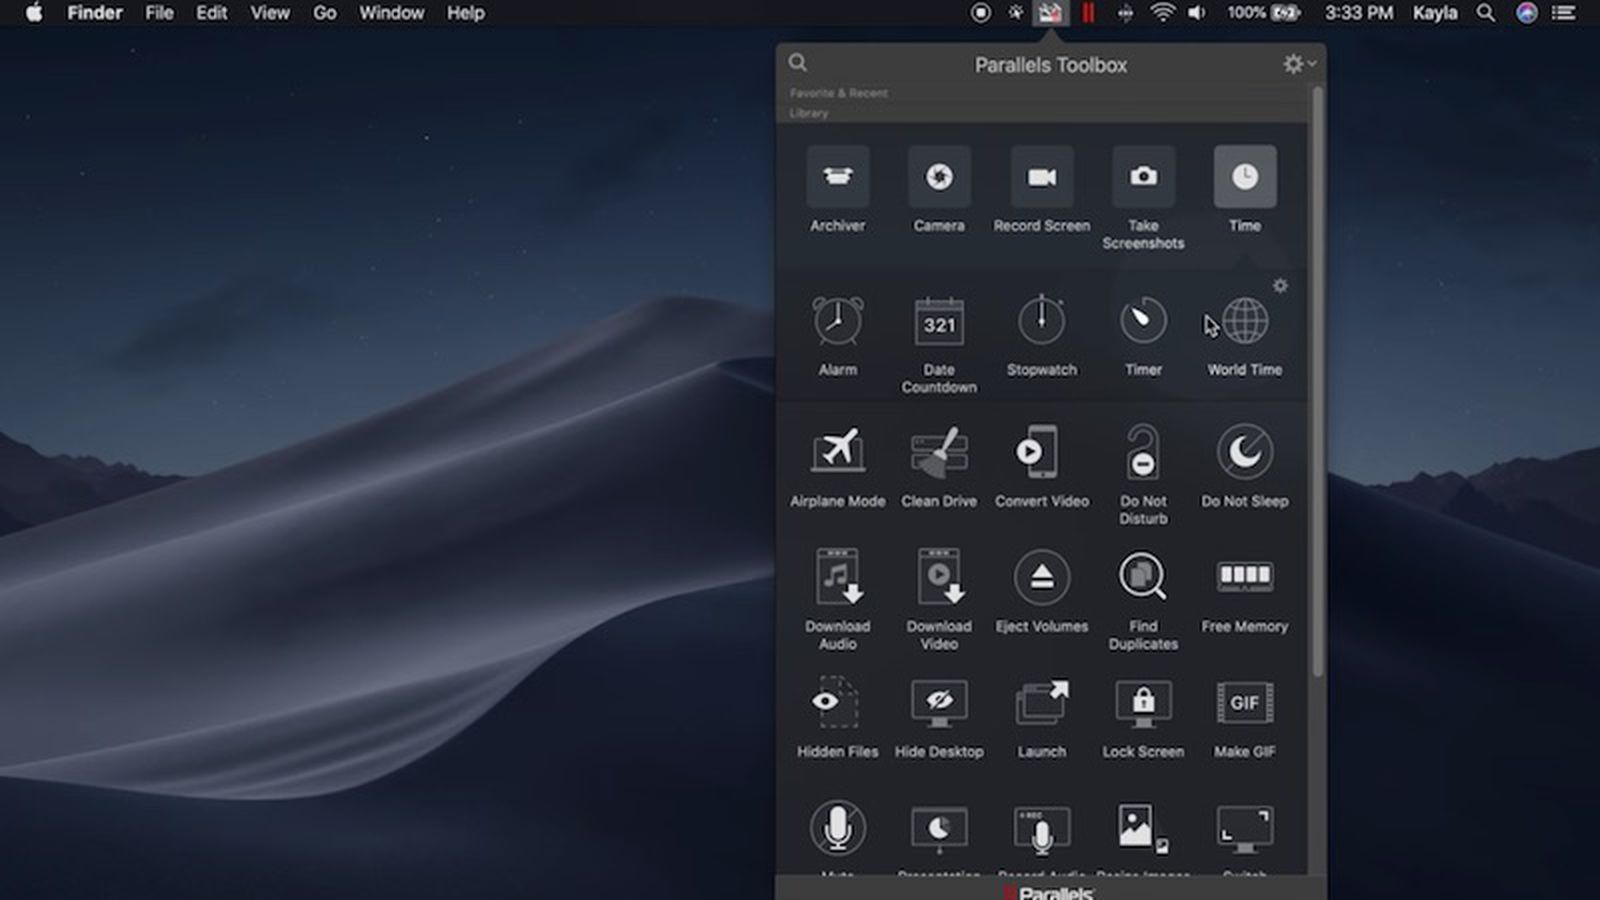Expand the Take Screenshots group

coord(1143,178)
